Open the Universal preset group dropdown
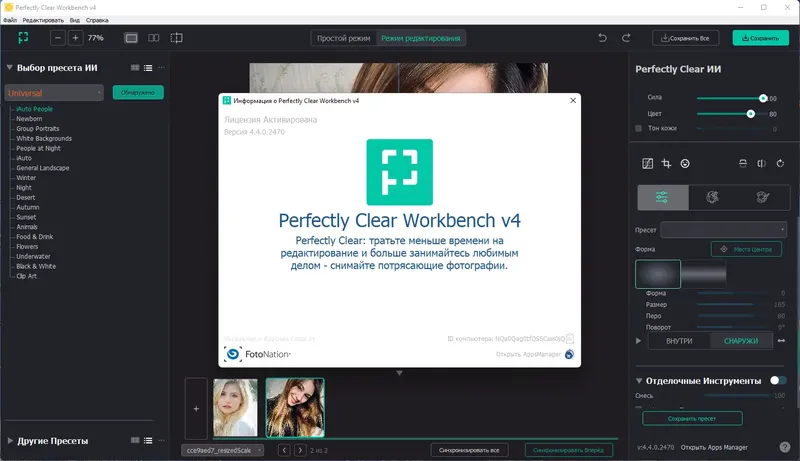This screenshot has width=800, height=461. [x=54, y=93]
